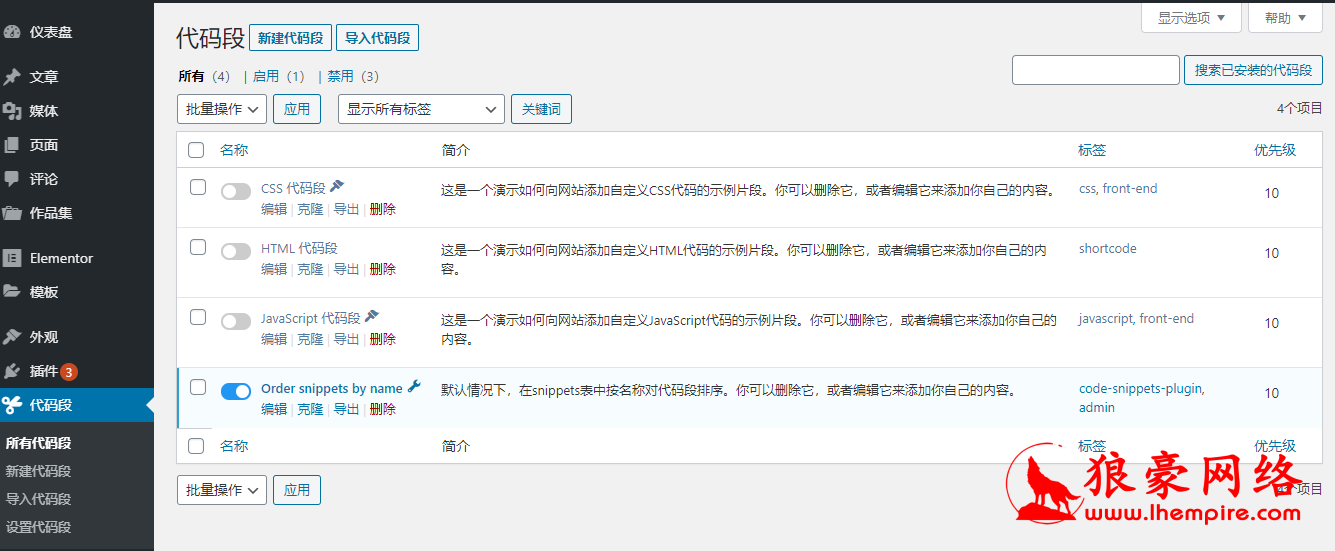Viewport: 1335px width, 551px height.
Task: Click the 外观 paintbrush icon
Action: (x=12, y=337)
